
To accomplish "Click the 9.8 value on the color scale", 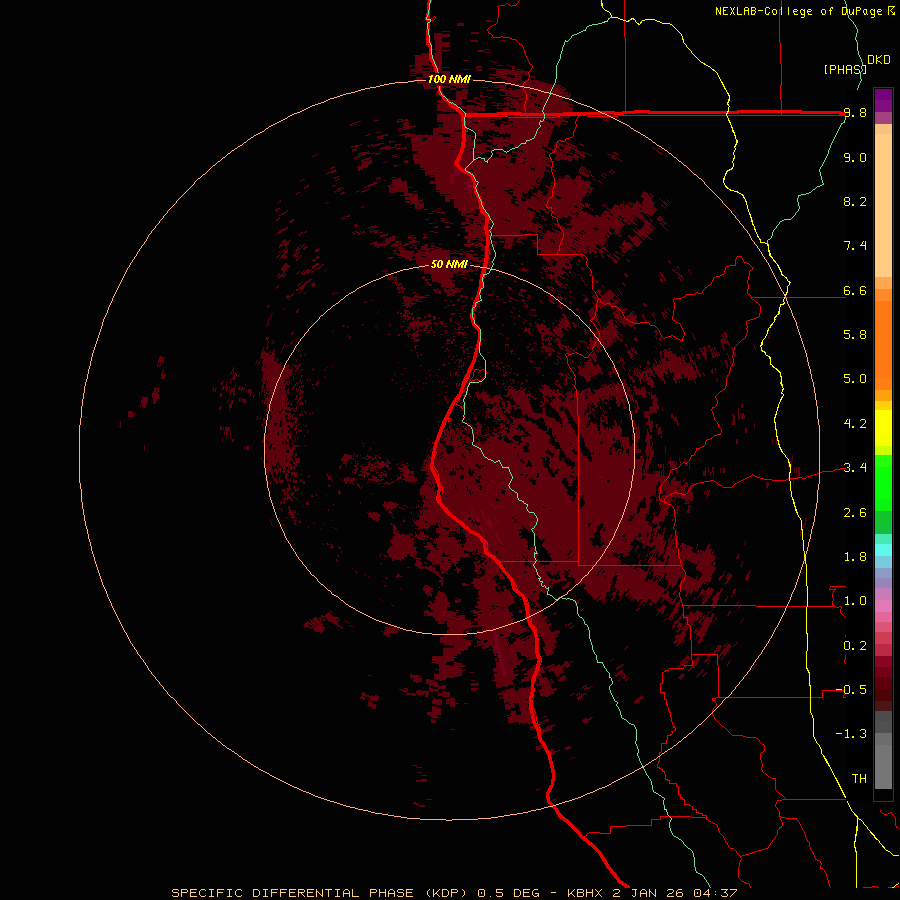I will point(855,112).
